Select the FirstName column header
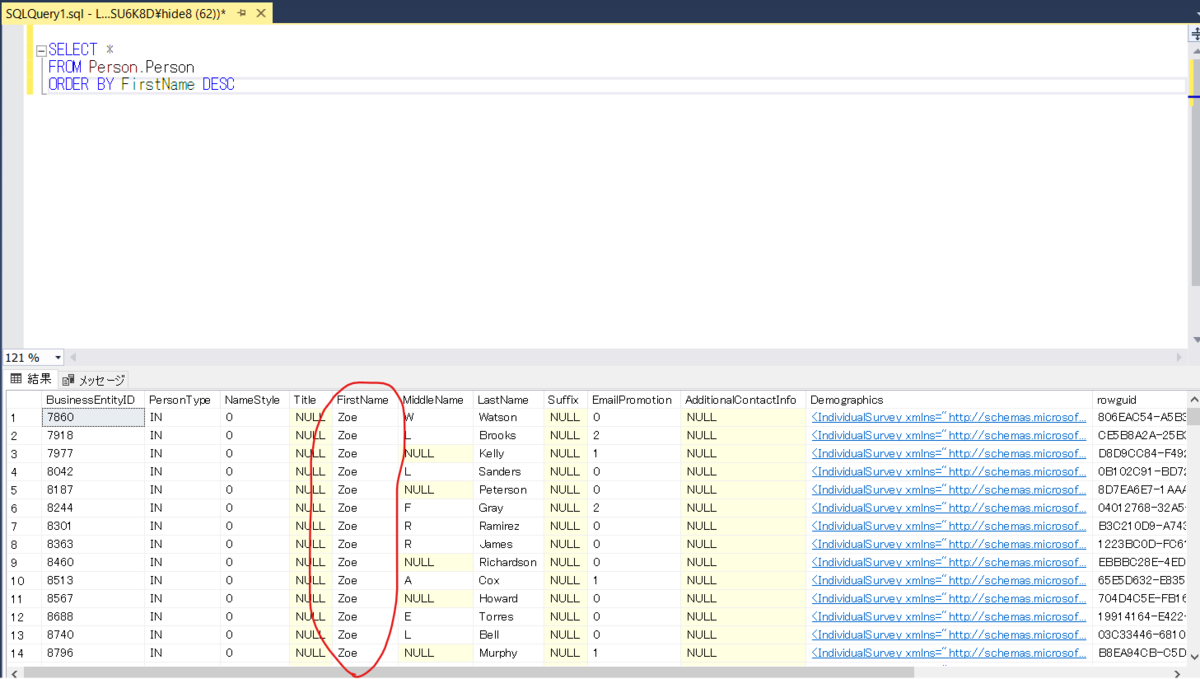The image size is (1200, 679). click(x=365, y=399)
